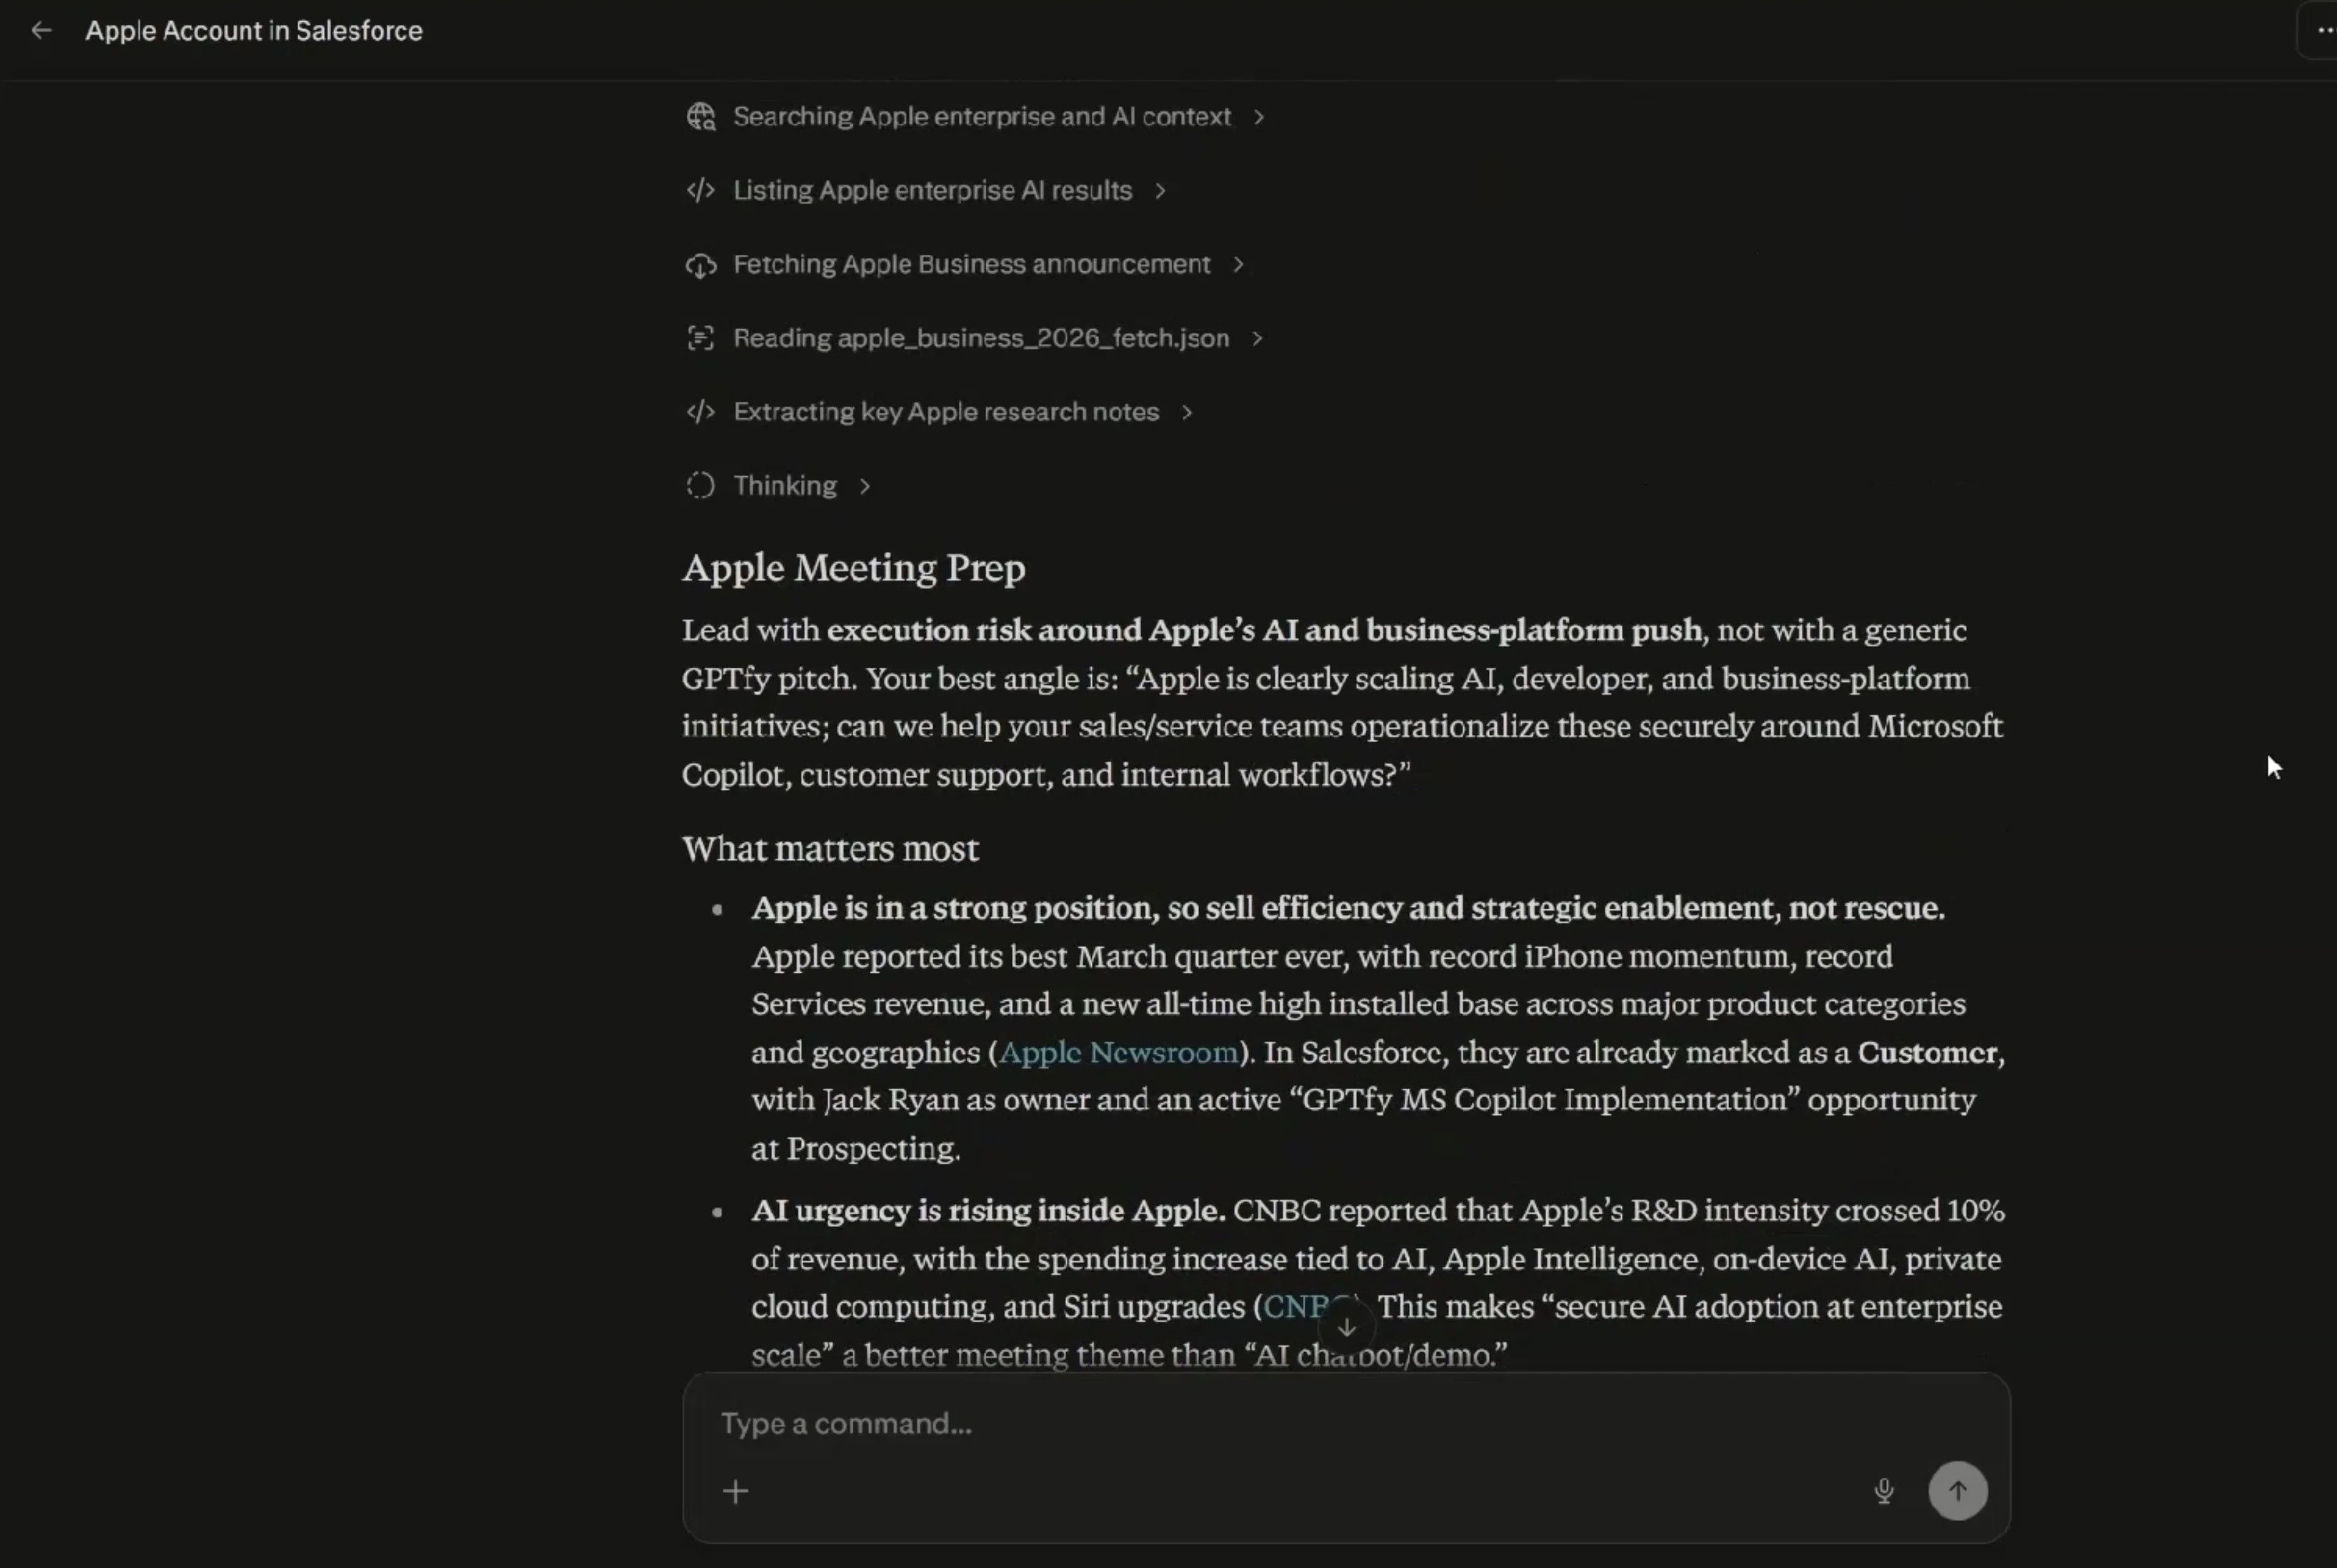The width and height of the screenshot is (2337, 1568).
Task: Start voice input with the microphone icon
Action: coord(1883,1491)
